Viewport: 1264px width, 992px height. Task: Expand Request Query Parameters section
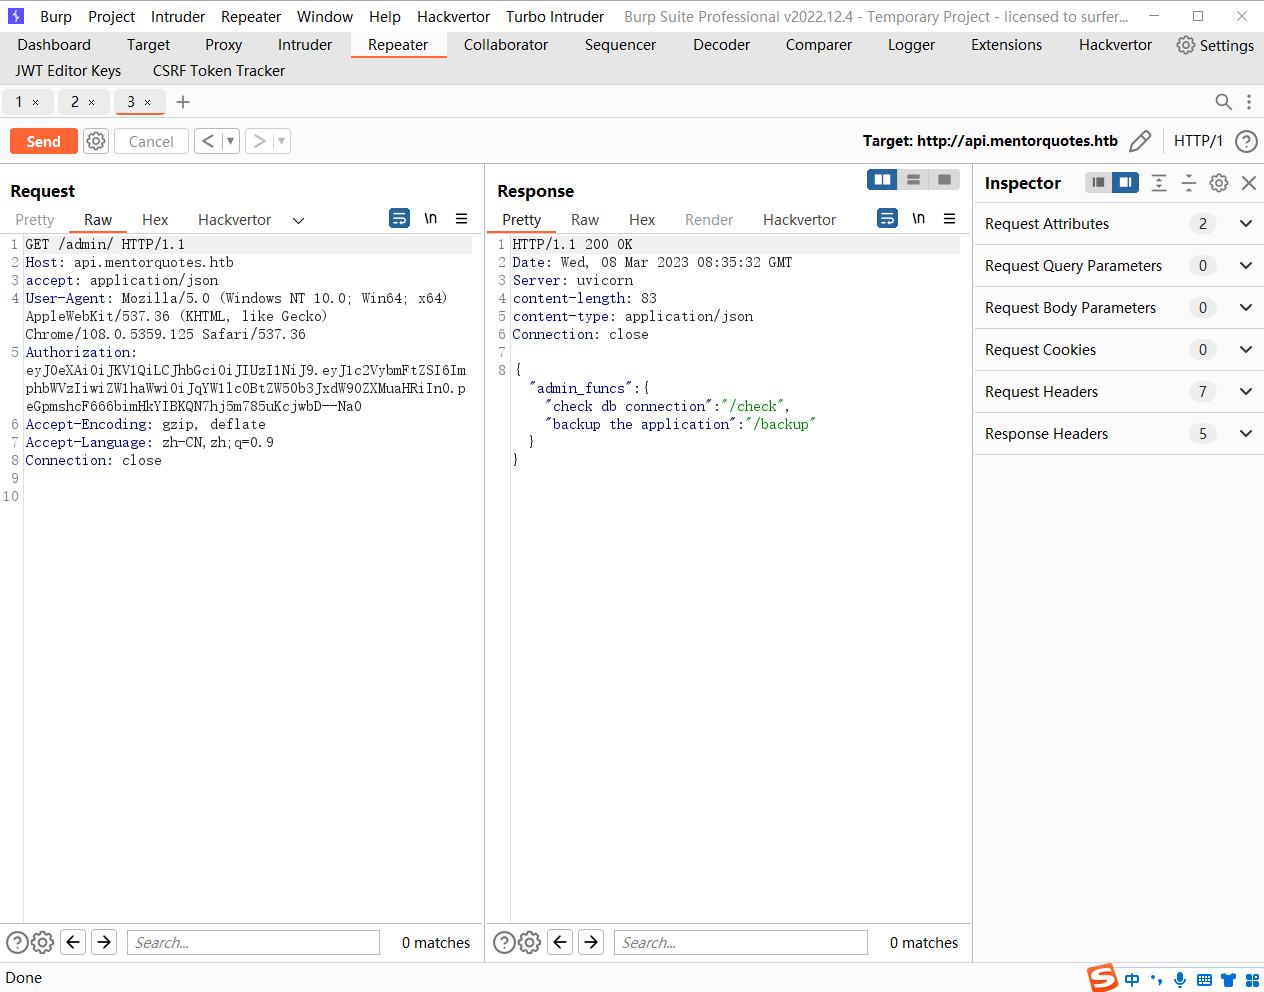1246,266
